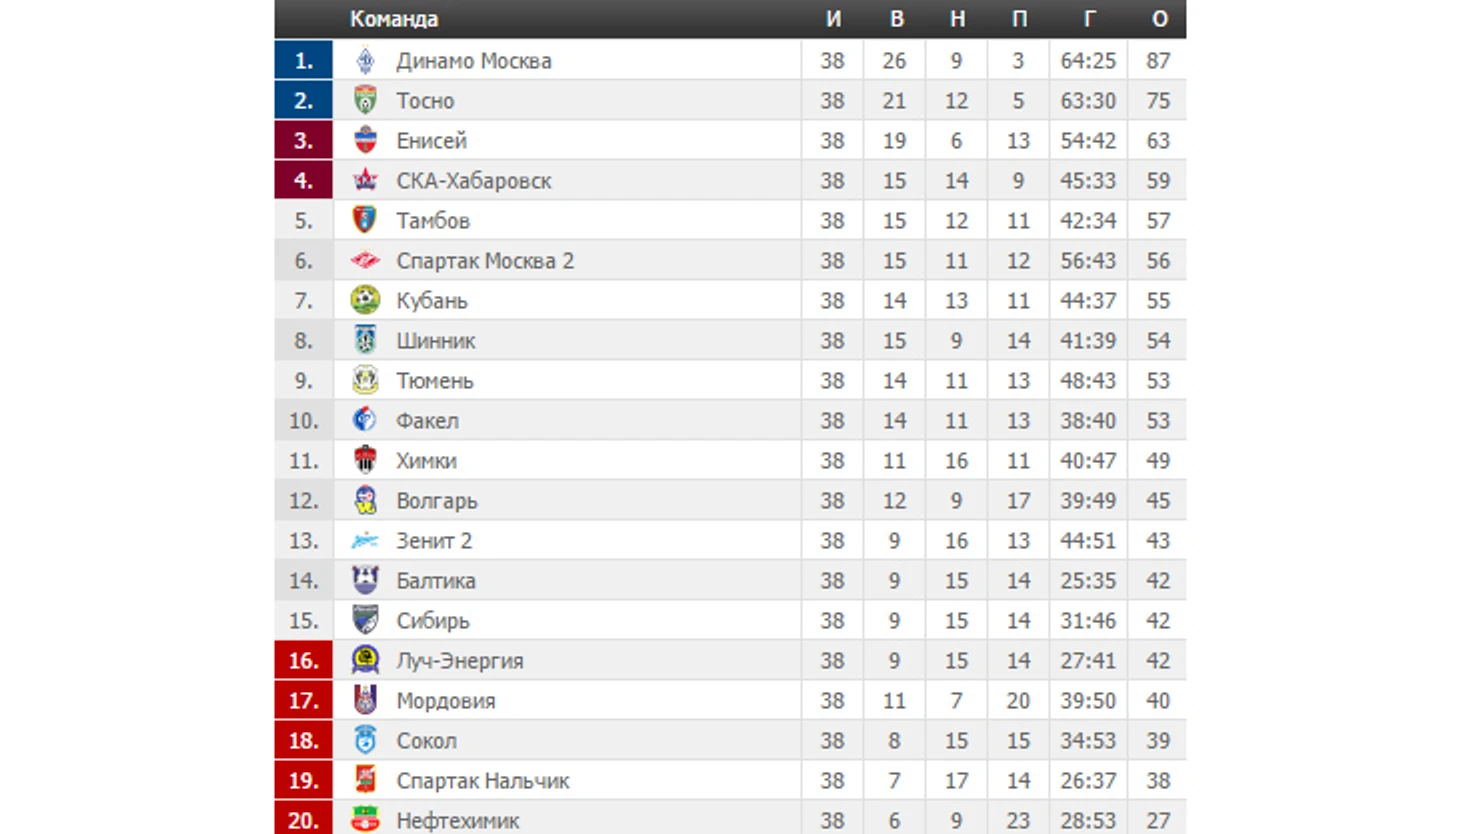Click the Енисей club emblem
This screenshot has width=1460, height=834.
pos(365,140)
